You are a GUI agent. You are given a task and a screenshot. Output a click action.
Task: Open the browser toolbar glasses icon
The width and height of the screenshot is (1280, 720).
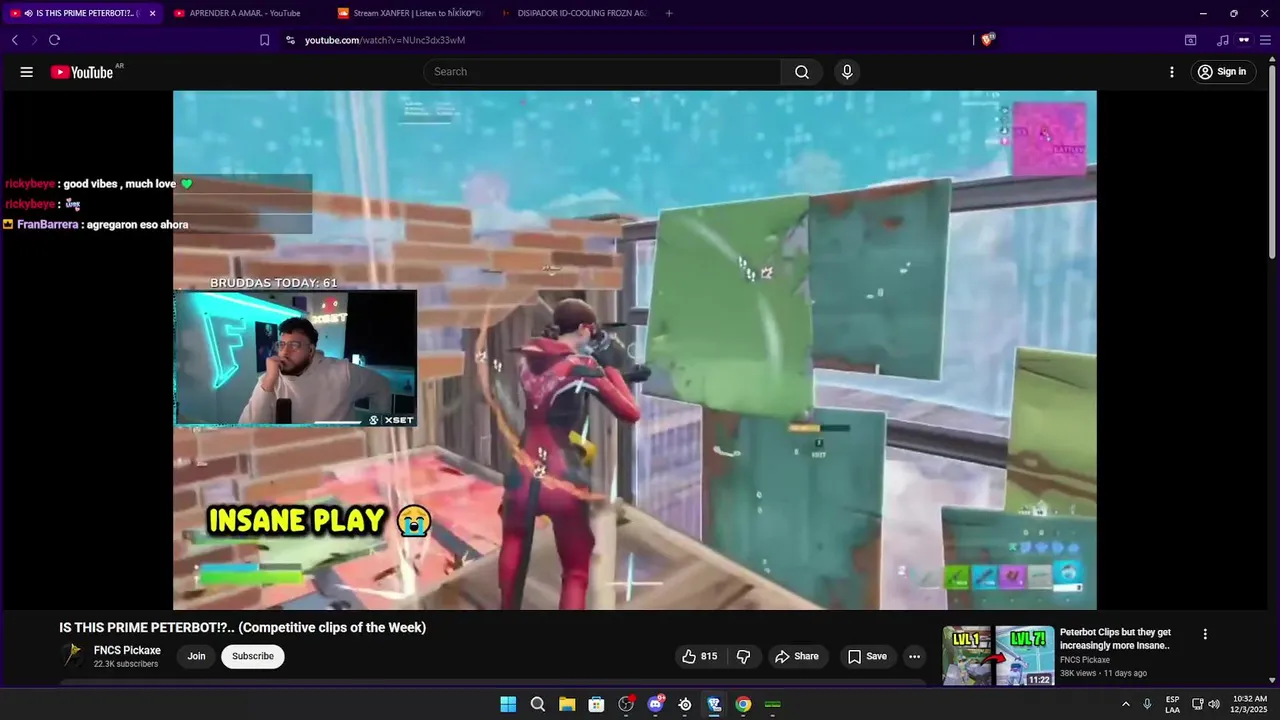coord(1244,40)
